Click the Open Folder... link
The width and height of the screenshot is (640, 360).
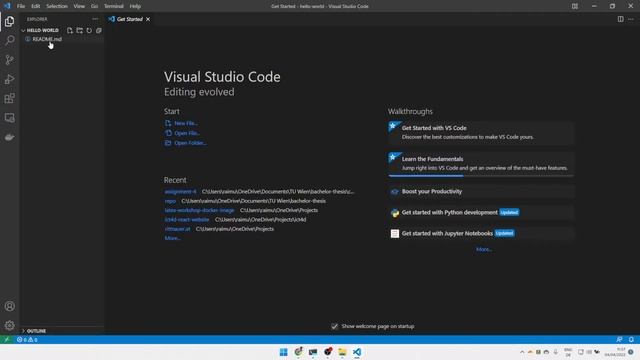tap(190, 143)
